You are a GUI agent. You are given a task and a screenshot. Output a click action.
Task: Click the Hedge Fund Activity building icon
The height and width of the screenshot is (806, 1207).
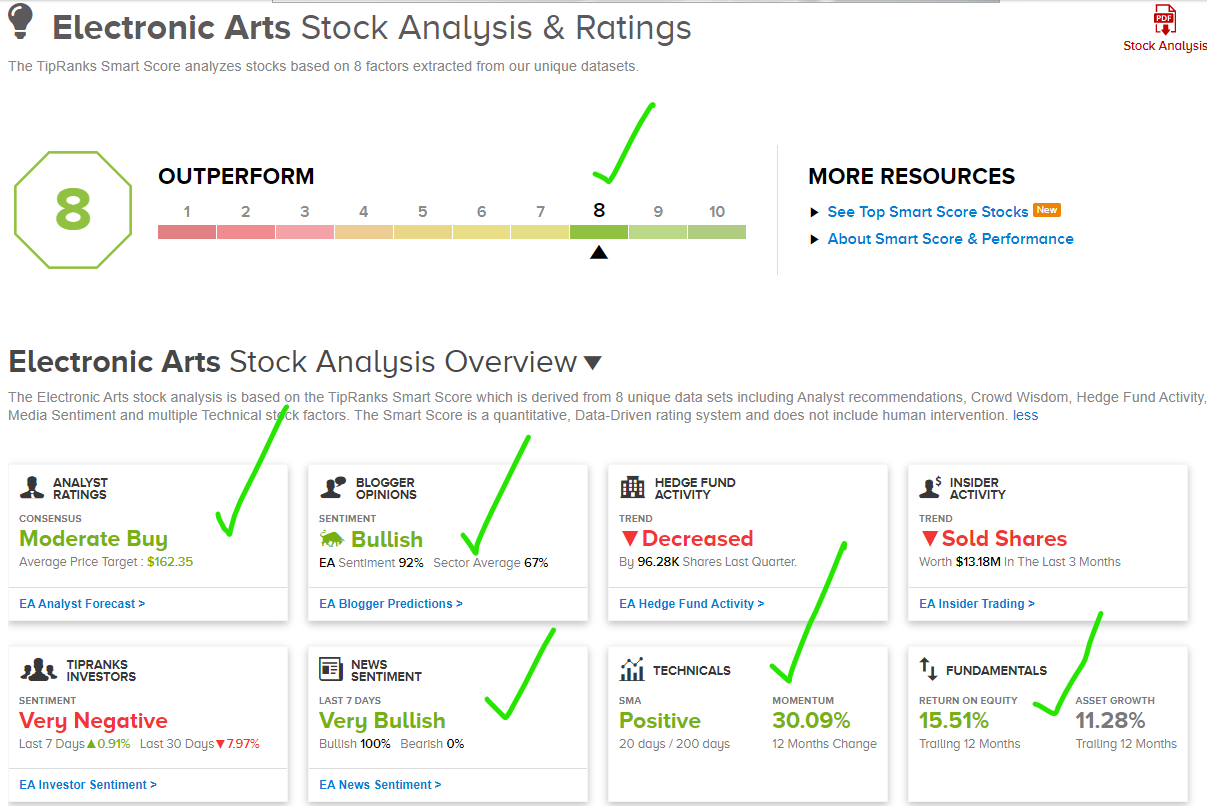pos(632,488)
